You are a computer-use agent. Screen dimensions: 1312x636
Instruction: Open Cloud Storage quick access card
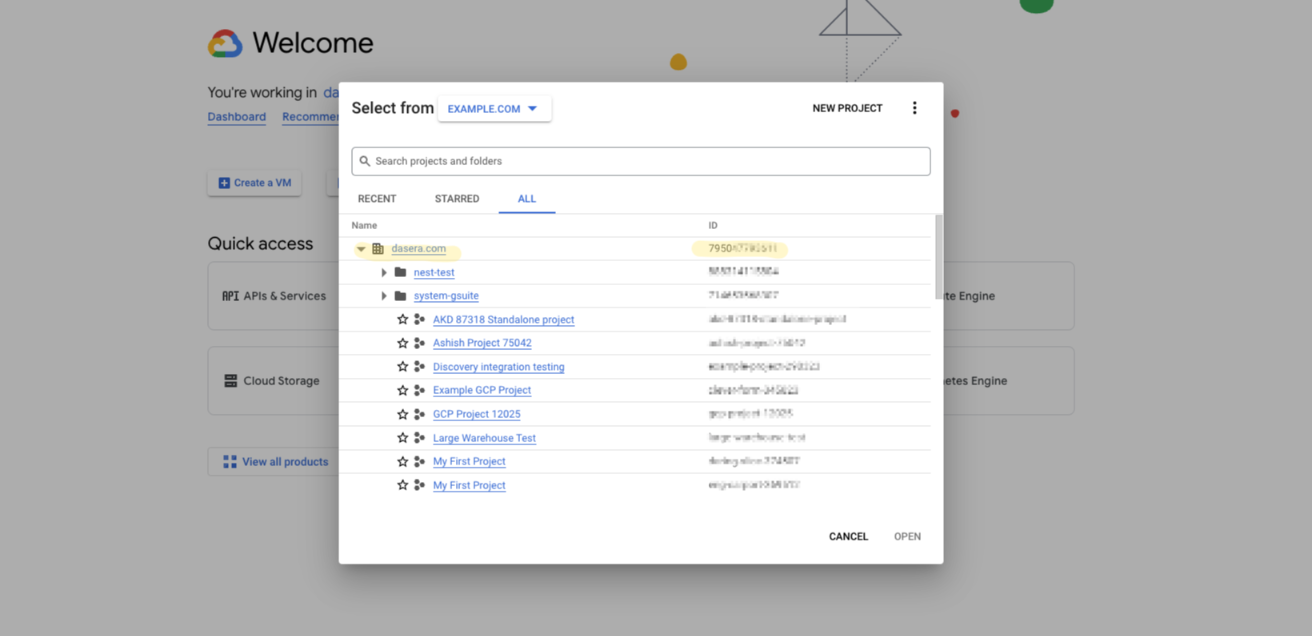(273, 381)
